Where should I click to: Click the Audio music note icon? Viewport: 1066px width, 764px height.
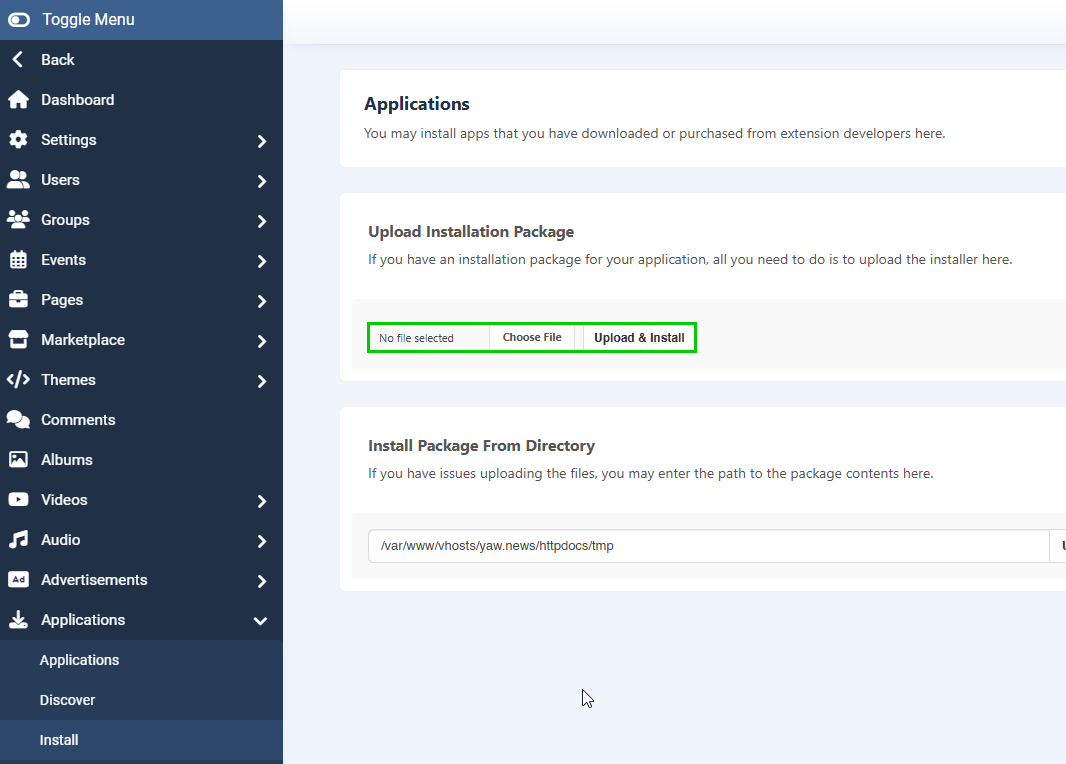19,539
